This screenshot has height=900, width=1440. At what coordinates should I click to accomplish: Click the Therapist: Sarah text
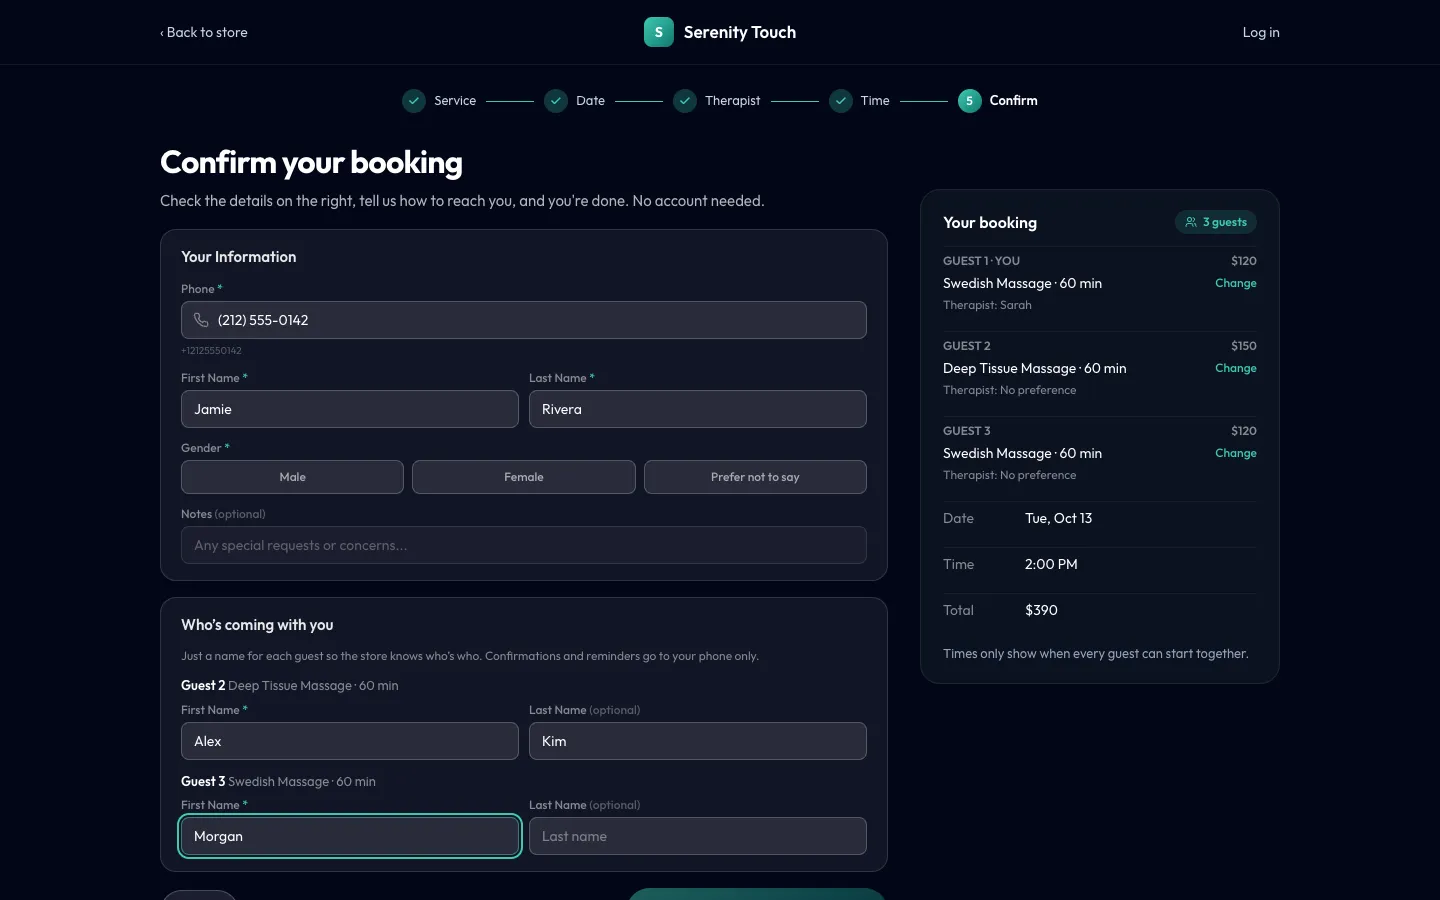click(x=987, y=305)
